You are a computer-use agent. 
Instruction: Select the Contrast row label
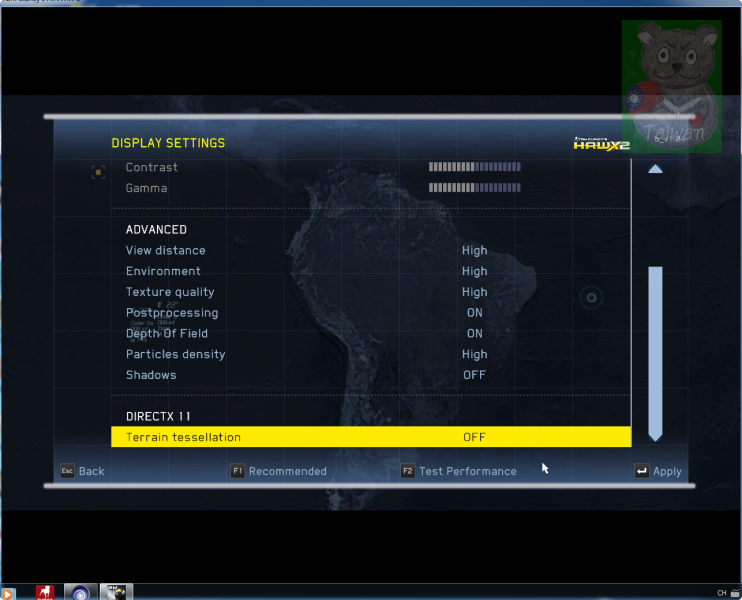click(151, 167)
